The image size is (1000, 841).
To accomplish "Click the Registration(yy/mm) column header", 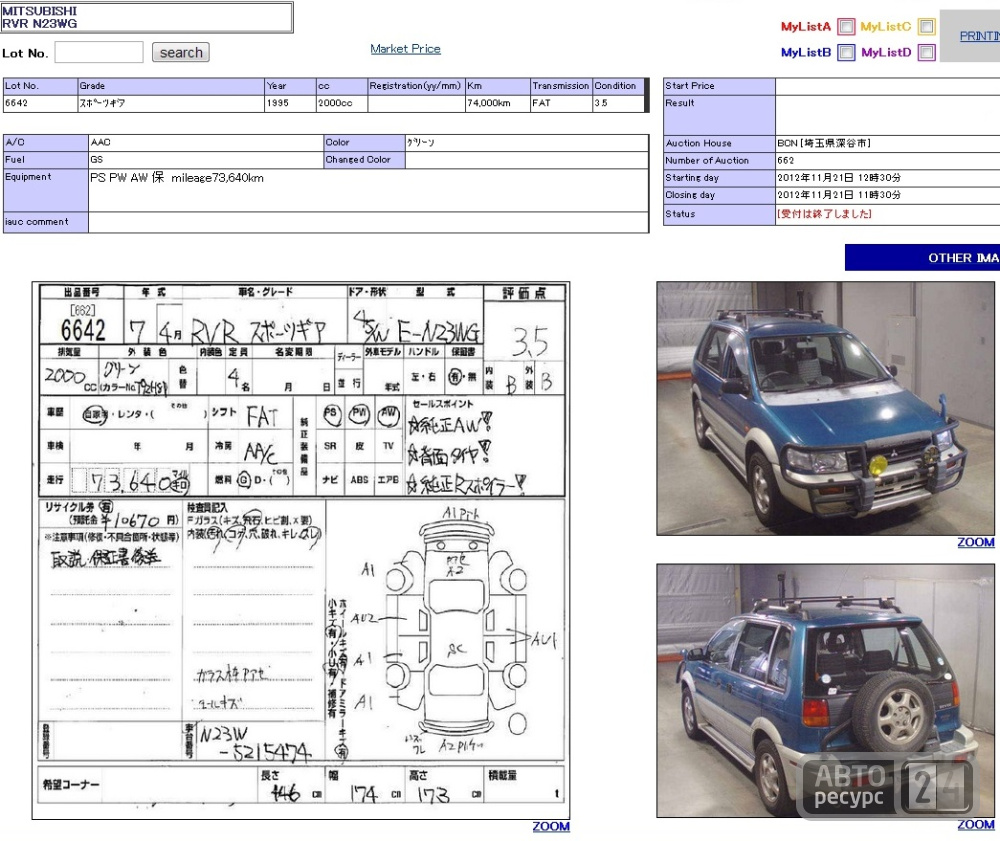I will click(416, 86).
